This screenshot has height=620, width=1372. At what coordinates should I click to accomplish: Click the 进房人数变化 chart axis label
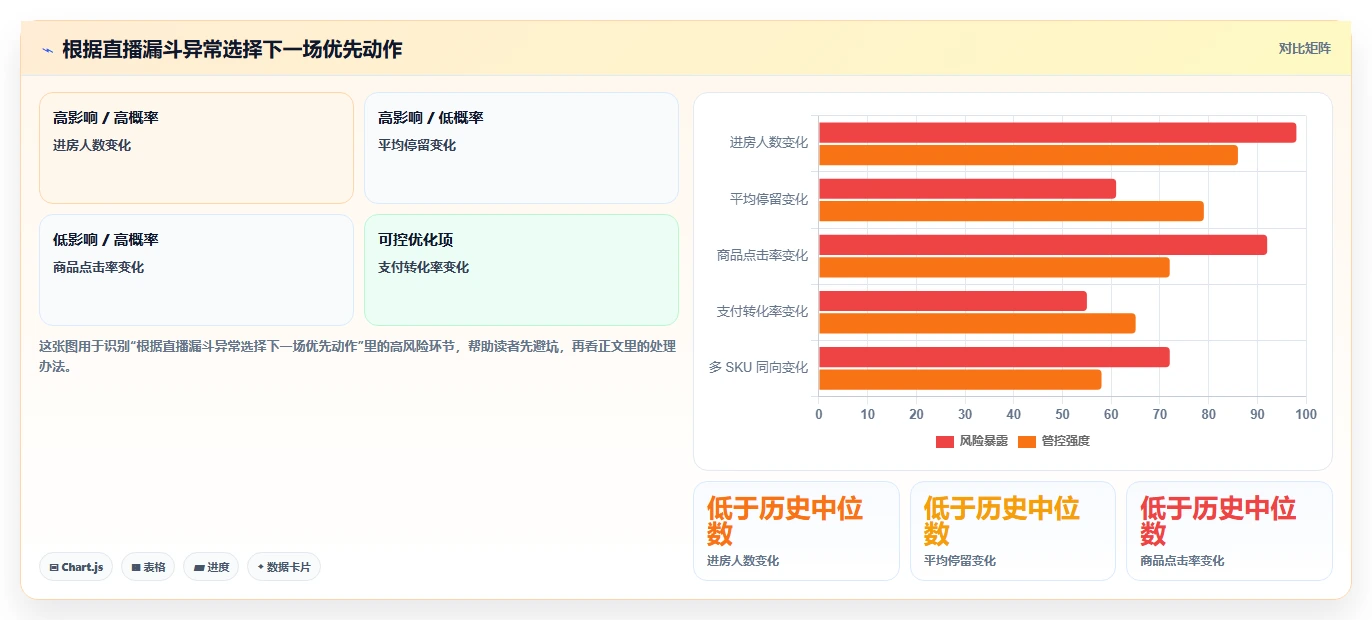pyautogui.click(x=768, y=143)
